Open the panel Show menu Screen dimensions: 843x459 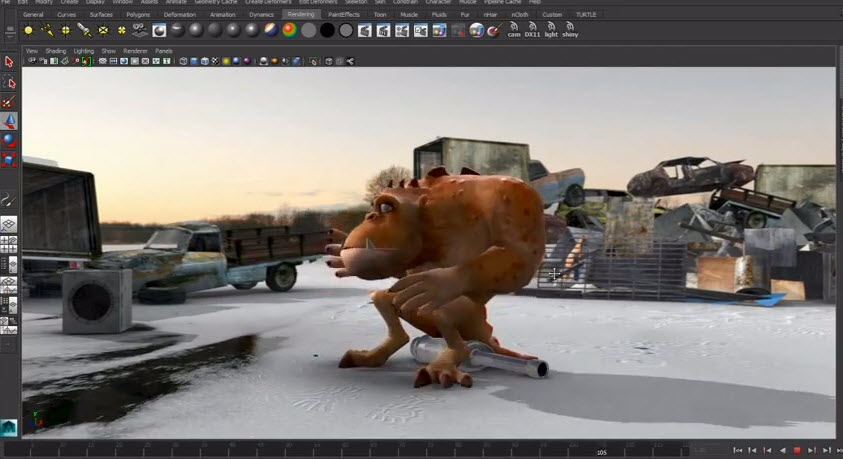pyautogui.click(x=109, y=51)
